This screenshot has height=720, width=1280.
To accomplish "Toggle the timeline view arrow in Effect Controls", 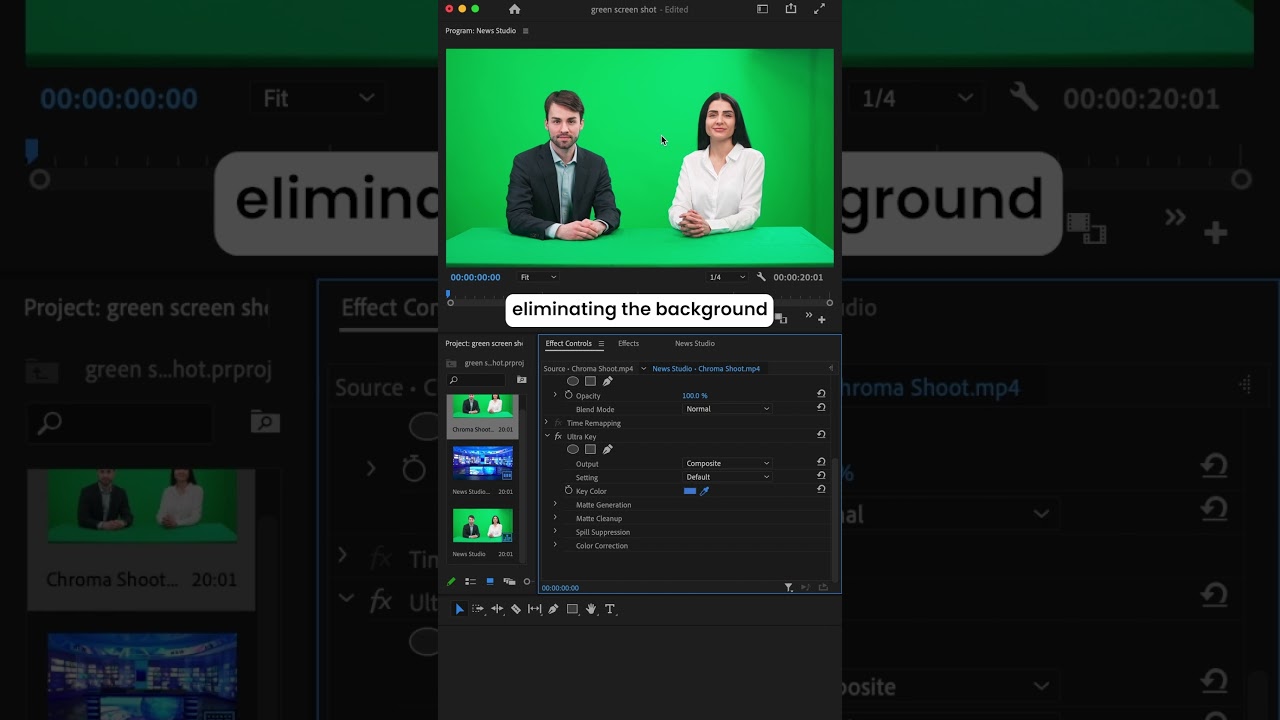I will point(830,368).
